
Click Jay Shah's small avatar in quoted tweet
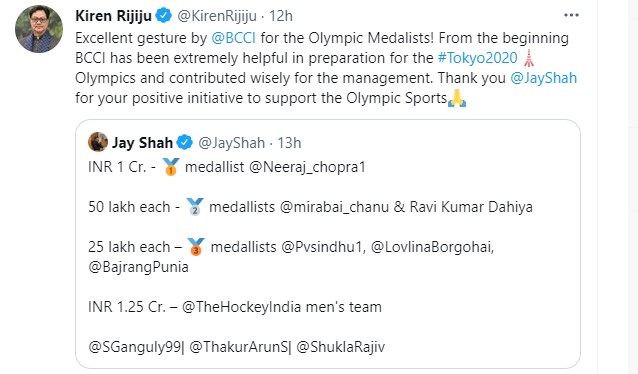click(98, 142)
